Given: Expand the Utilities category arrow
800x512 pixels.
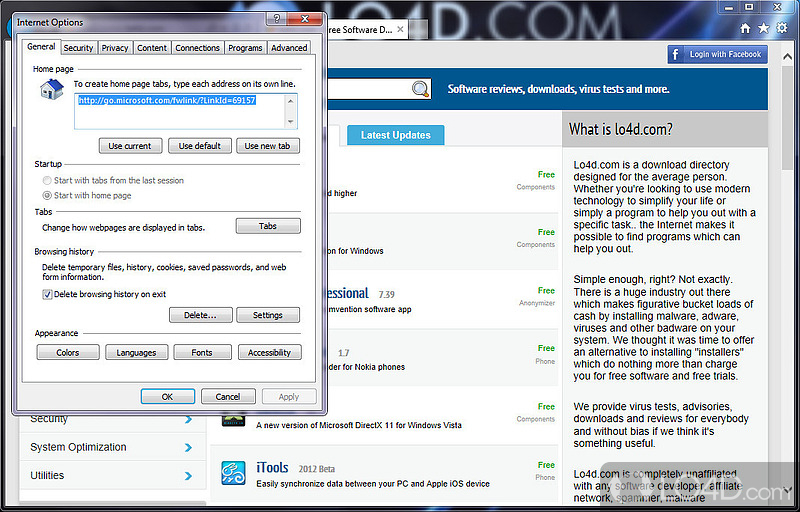Looking at the screenshot, I should 188,476.
